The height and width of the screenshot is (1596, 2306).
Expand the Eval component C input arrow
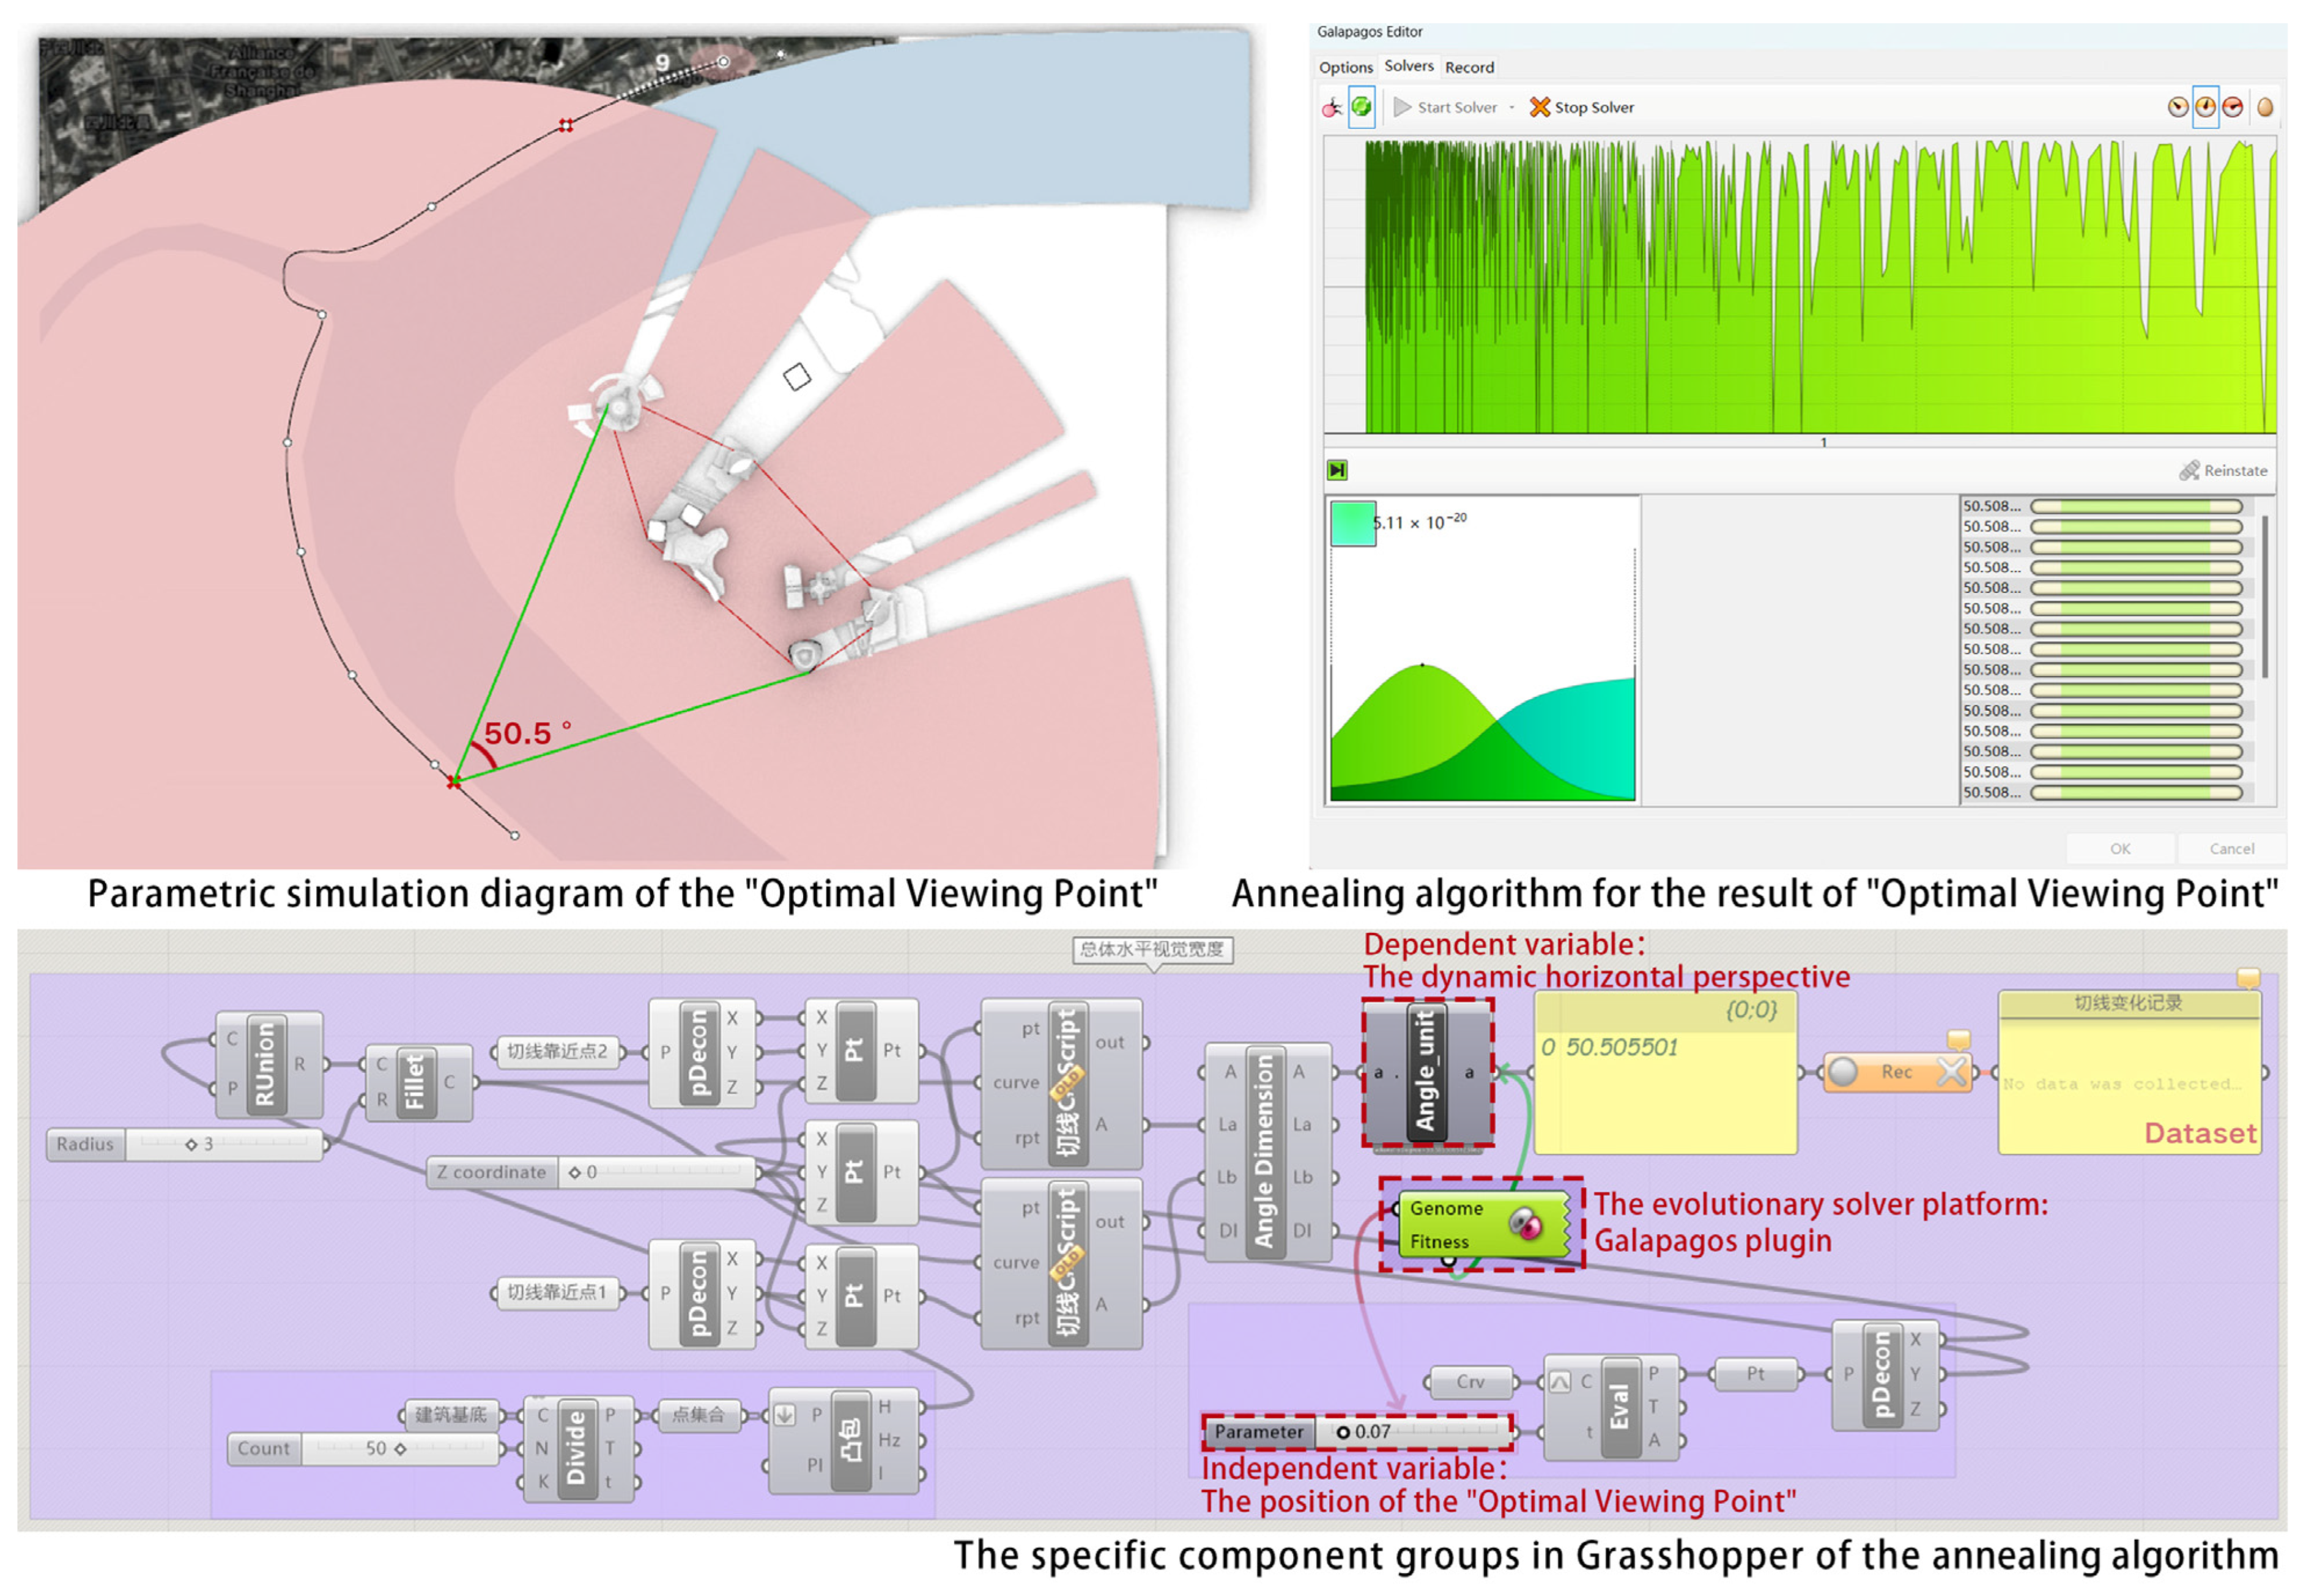[1559, 1382]
